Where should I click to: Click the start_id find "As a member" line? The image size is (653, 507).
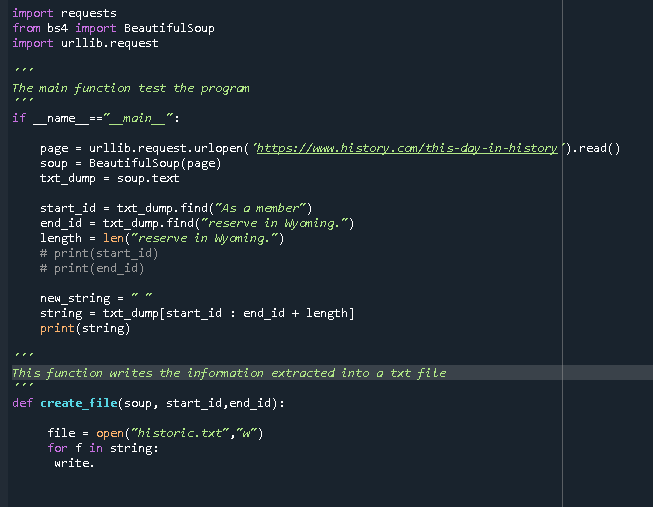[176, 208]
